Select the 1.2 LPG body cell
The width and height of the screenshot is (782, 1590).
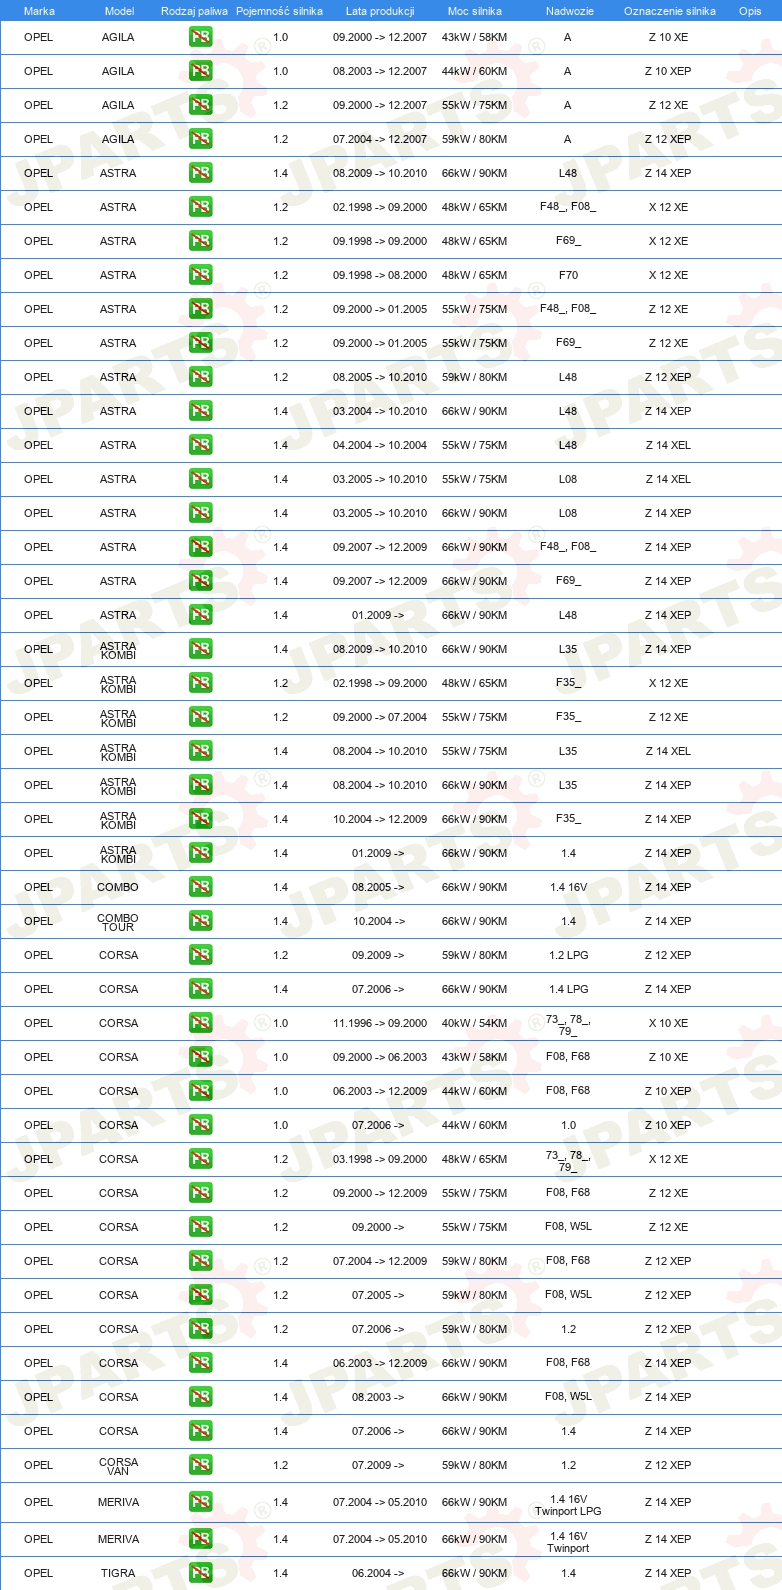point(568,955)
